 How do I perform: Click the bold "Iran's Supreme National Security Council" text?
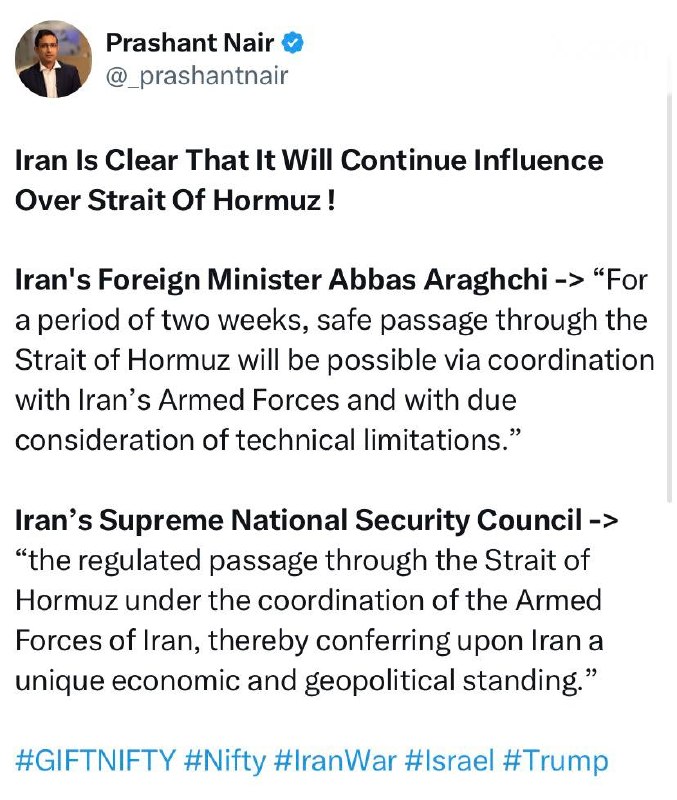(x=298, y=520)
